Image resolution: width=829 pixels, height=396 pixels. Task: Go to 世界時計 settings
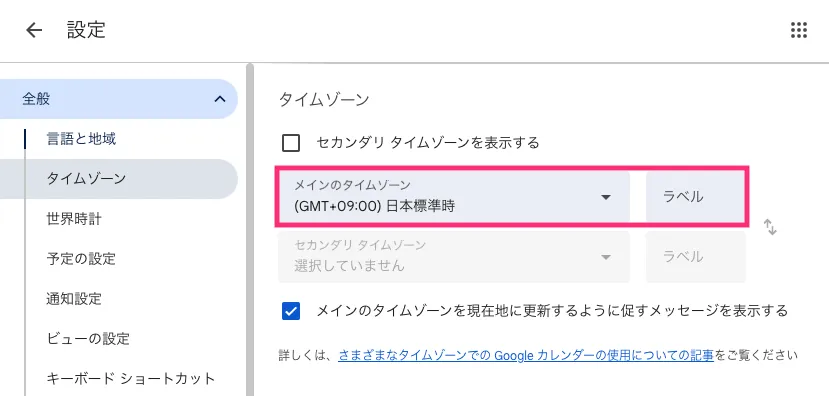tap(74, 218)
